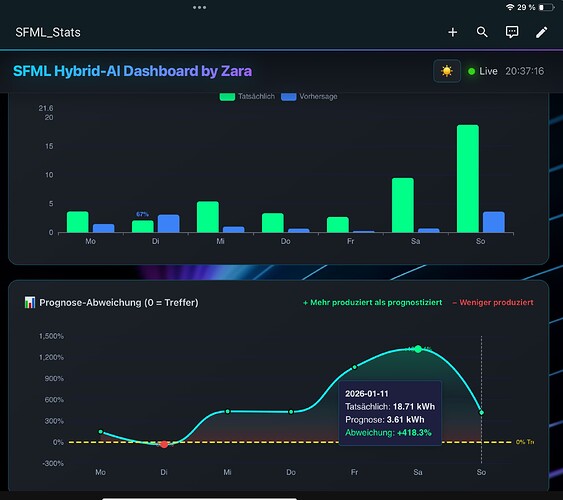Select the green Tatsächlich bar for Sa

pos(403,205)
